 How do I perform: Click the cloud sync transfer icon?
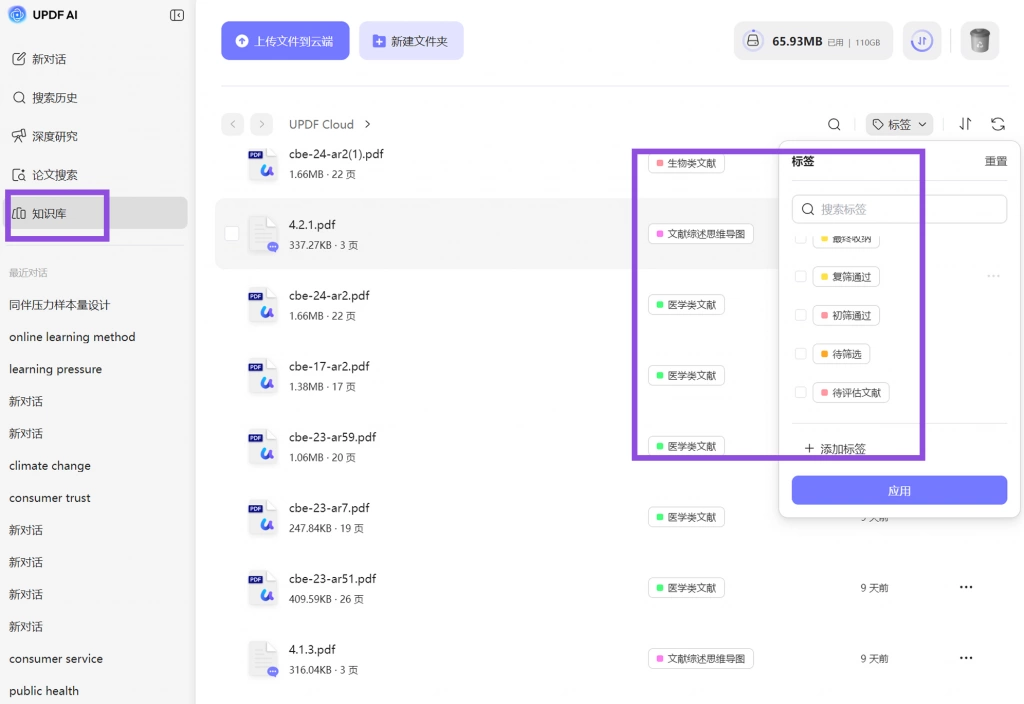click(921, 41)
